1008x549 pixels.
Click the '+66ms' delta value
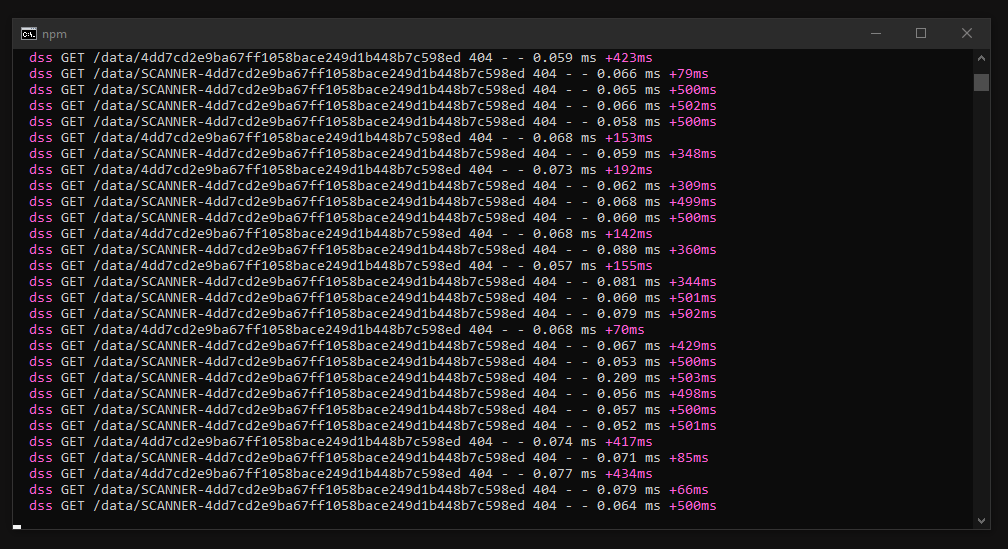(688, 490)
